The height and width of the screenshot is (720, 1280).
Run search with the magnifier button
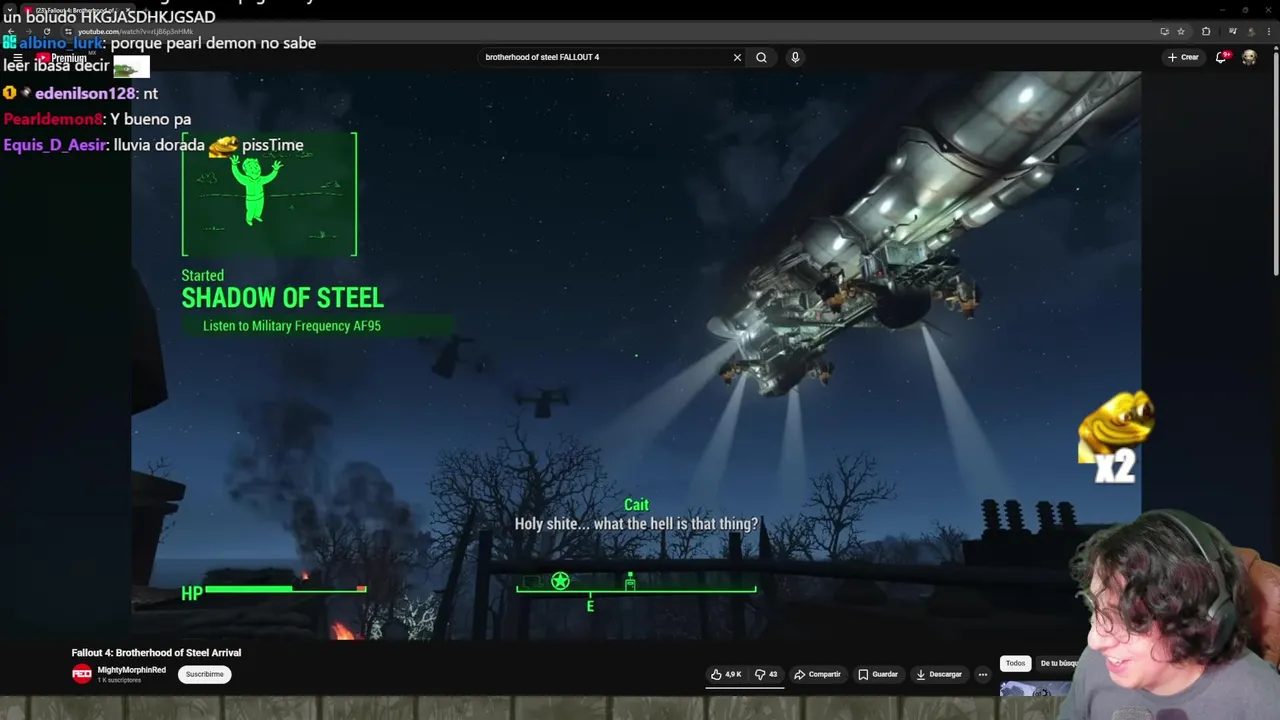click(x=761, y=57)
